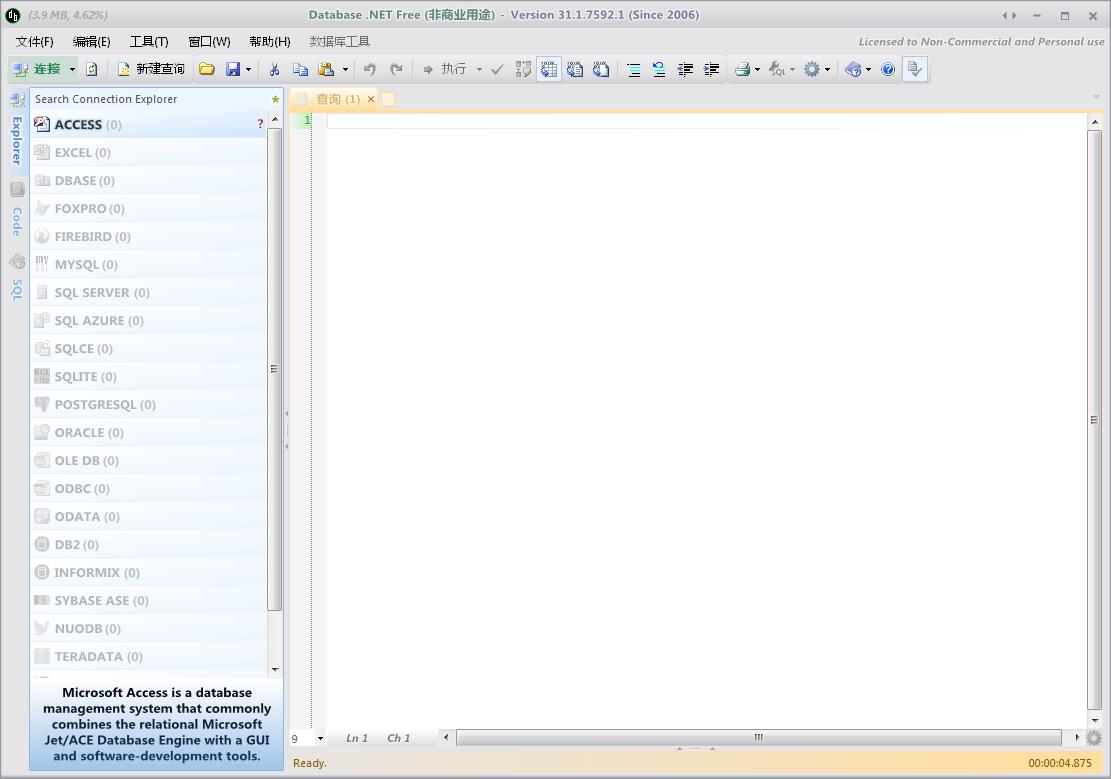Close the 查询 (1) tab
Screen dimensions: 1111x779
371,99
